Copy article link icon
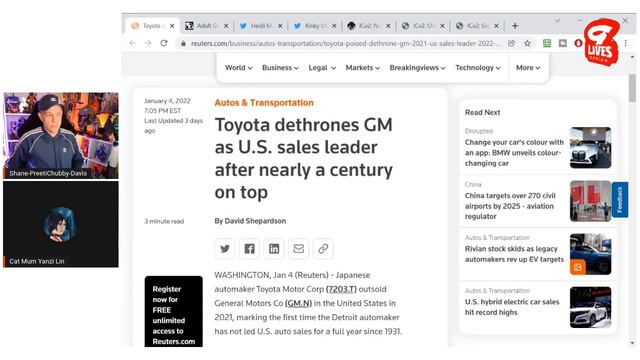This screenshot has width=640, height=360. click(323, 249)
